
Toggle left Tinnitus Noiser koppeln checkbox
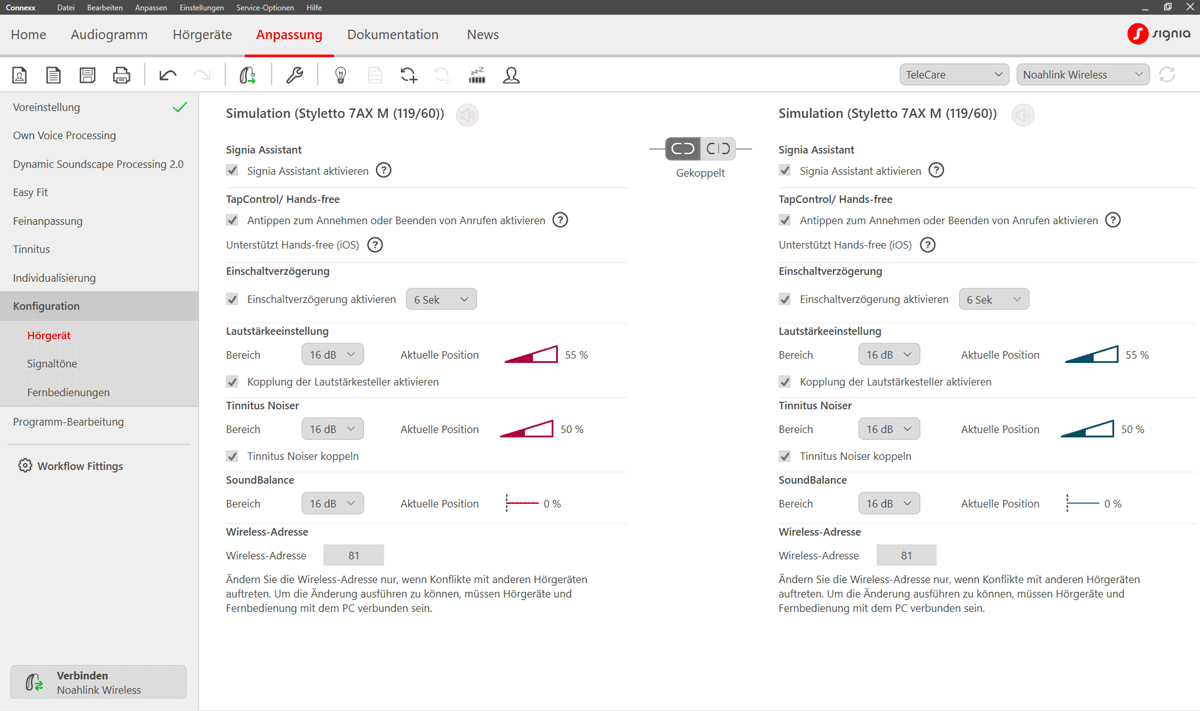pos(233,456)
